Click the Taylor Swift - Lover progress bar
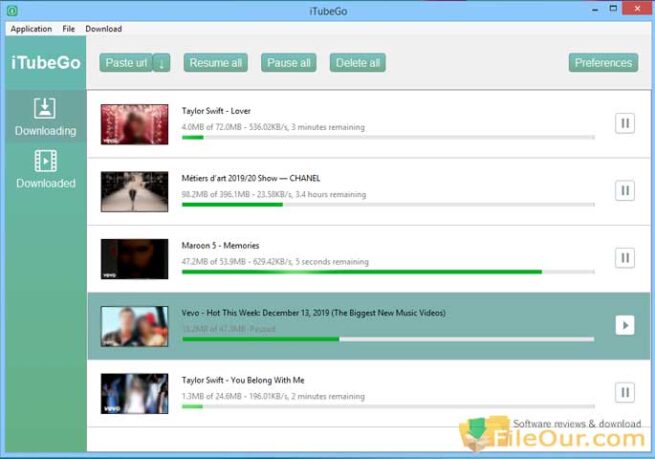 [x=388, y=137]
